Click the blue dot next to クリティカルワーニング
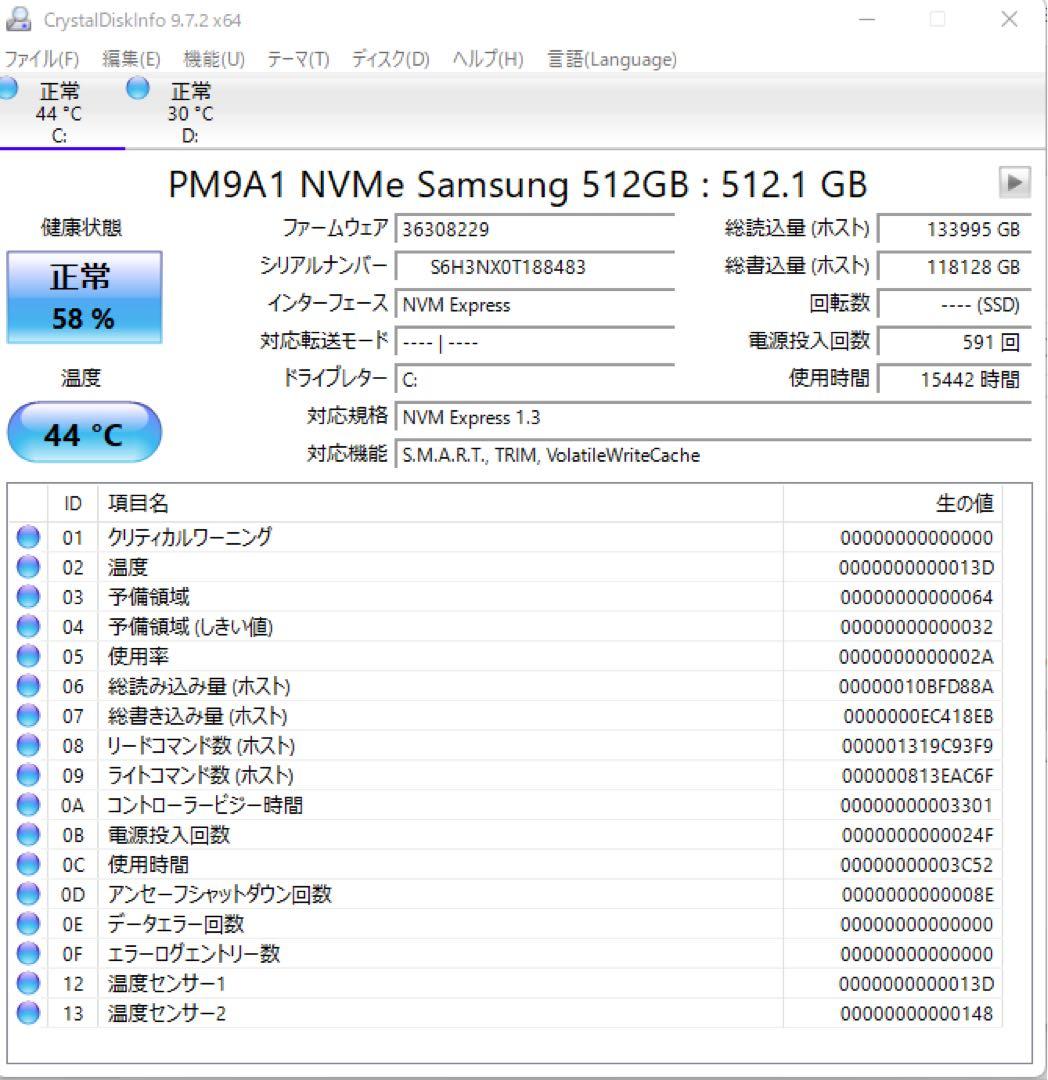The image size is (1048, 1080). click(27, 537)
